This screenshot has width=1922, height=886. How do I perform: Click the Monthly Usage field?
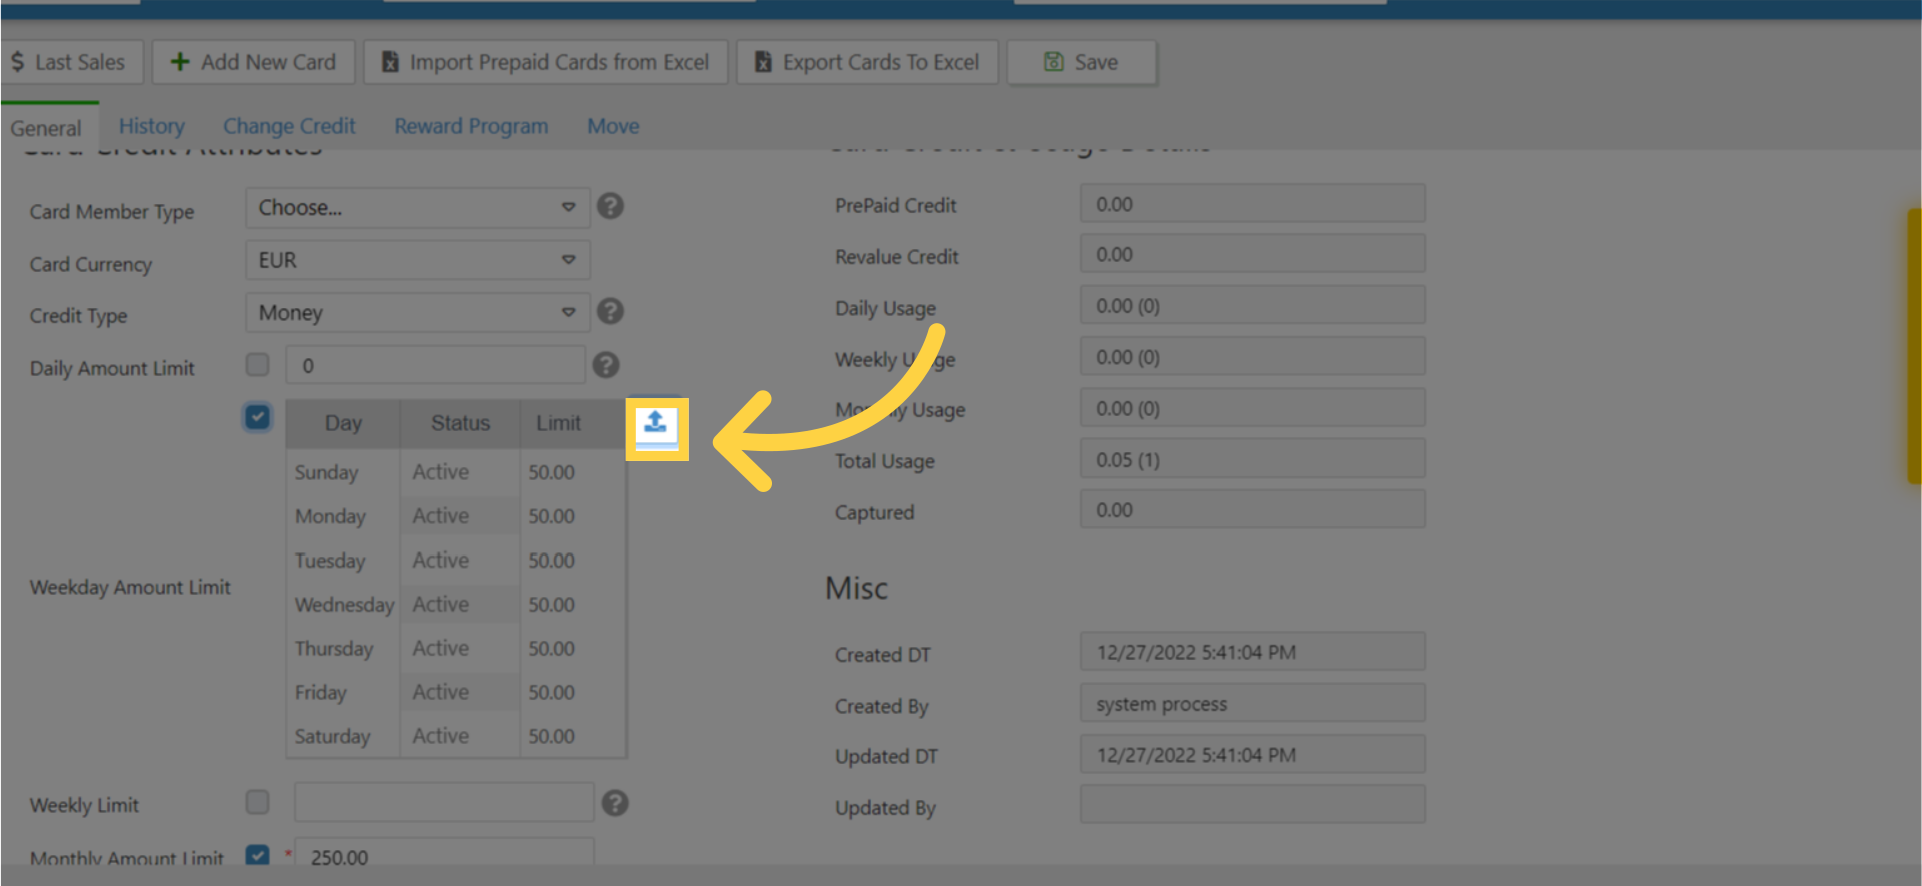pyautogui.click(x=1253, y=408)
